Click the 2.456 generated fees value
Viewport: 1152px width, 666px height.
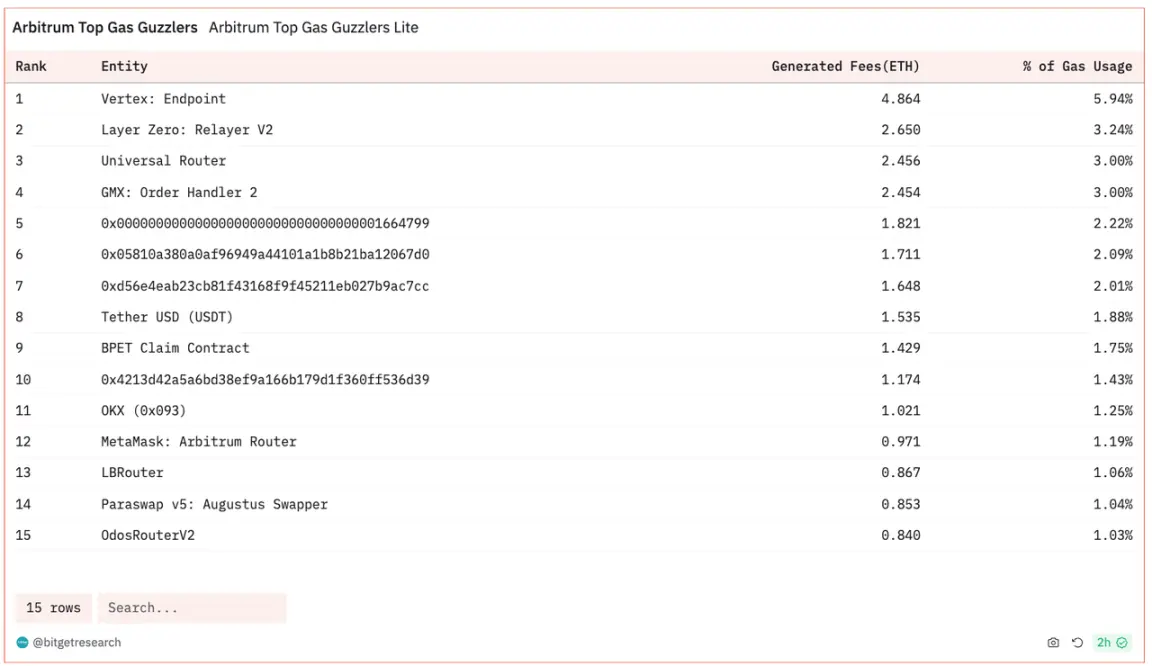[x=901, y=160]
